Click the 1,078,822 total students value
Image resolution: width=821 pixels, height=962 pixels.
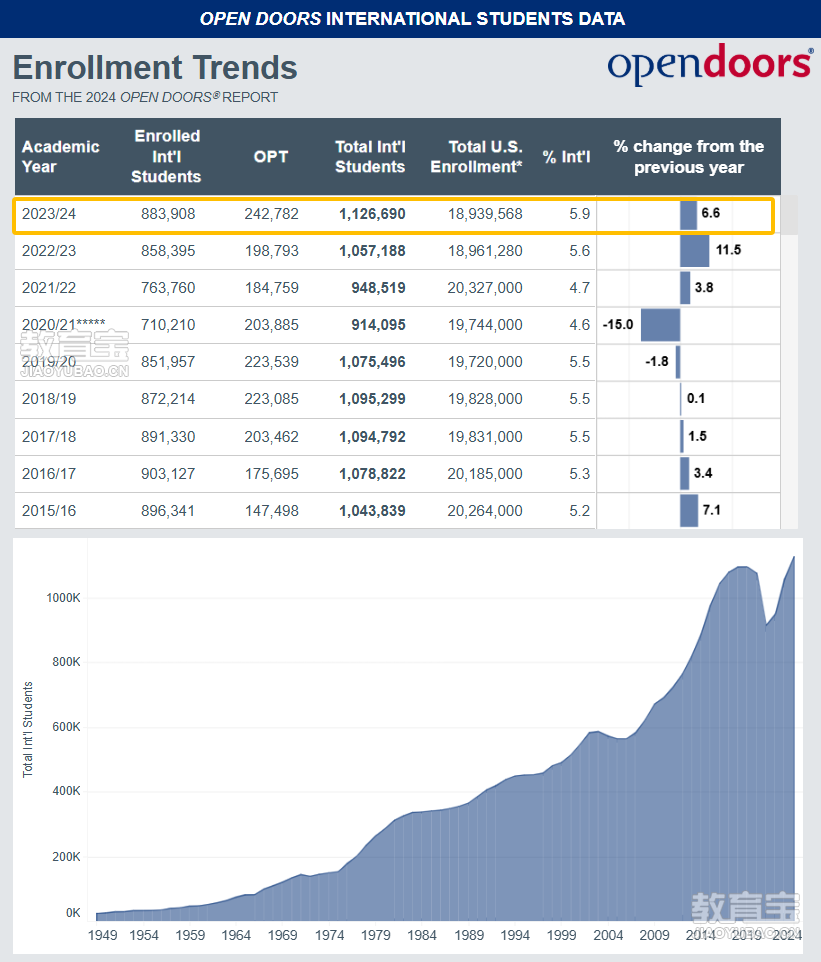pos(372,474)
